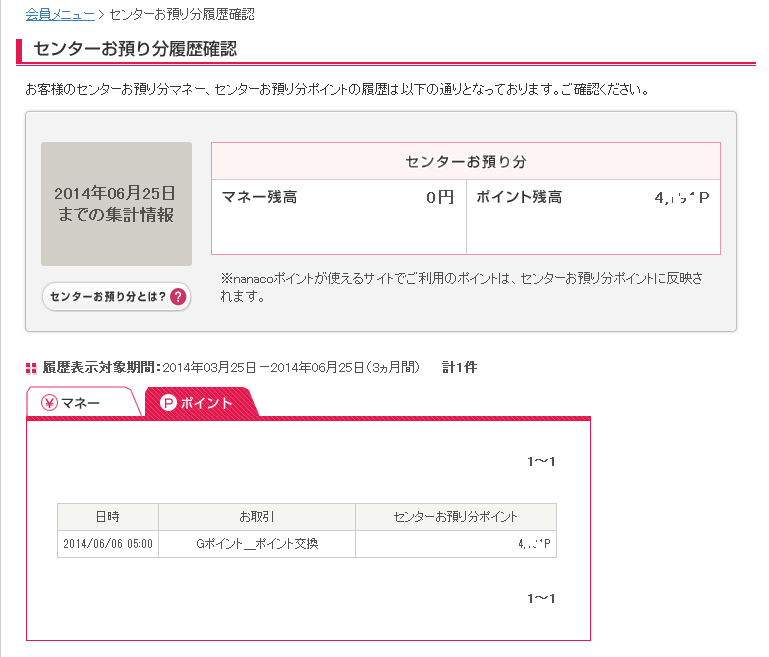The image size is (769, 657).
Task: Switch to the マネー tab
Action: 80,403
